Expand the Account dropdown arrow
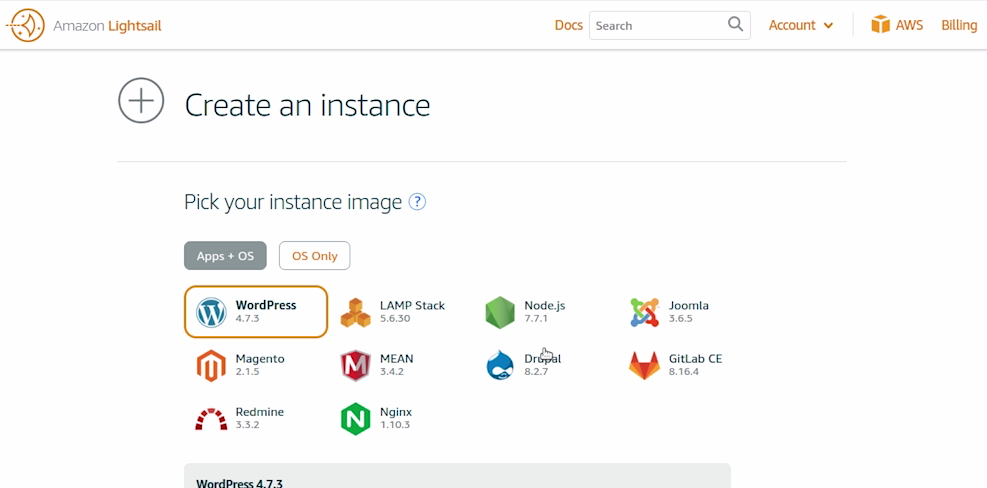This screenshot has width=987, height=488. [x=828, y=26]
